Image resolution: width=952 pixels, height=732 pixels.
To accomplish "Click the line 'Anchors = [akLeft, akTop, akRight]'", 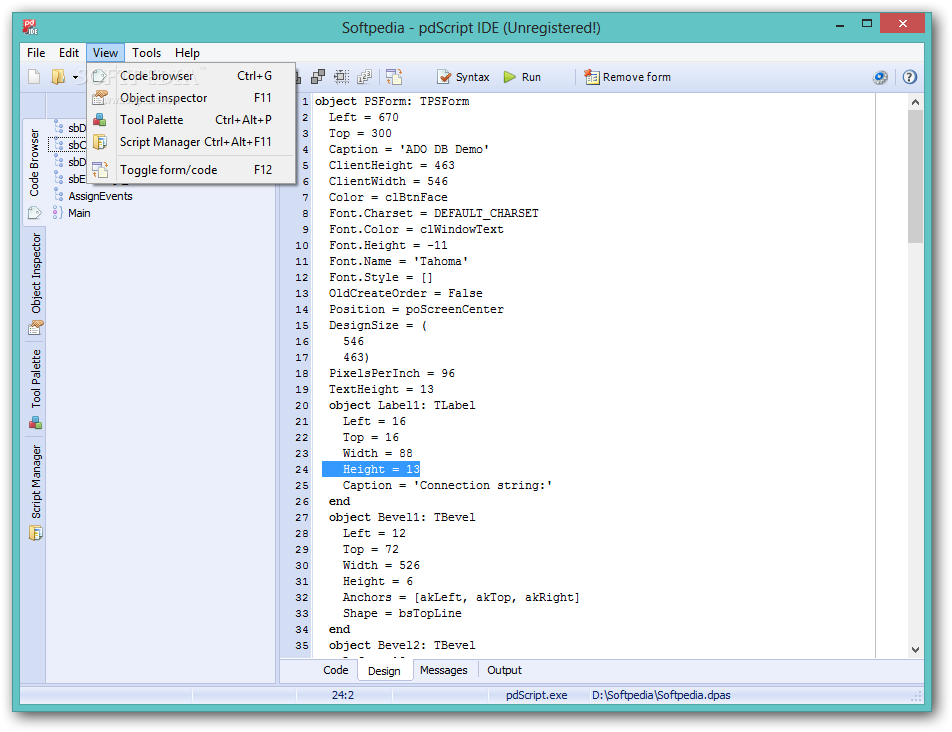I will [461, 597].
